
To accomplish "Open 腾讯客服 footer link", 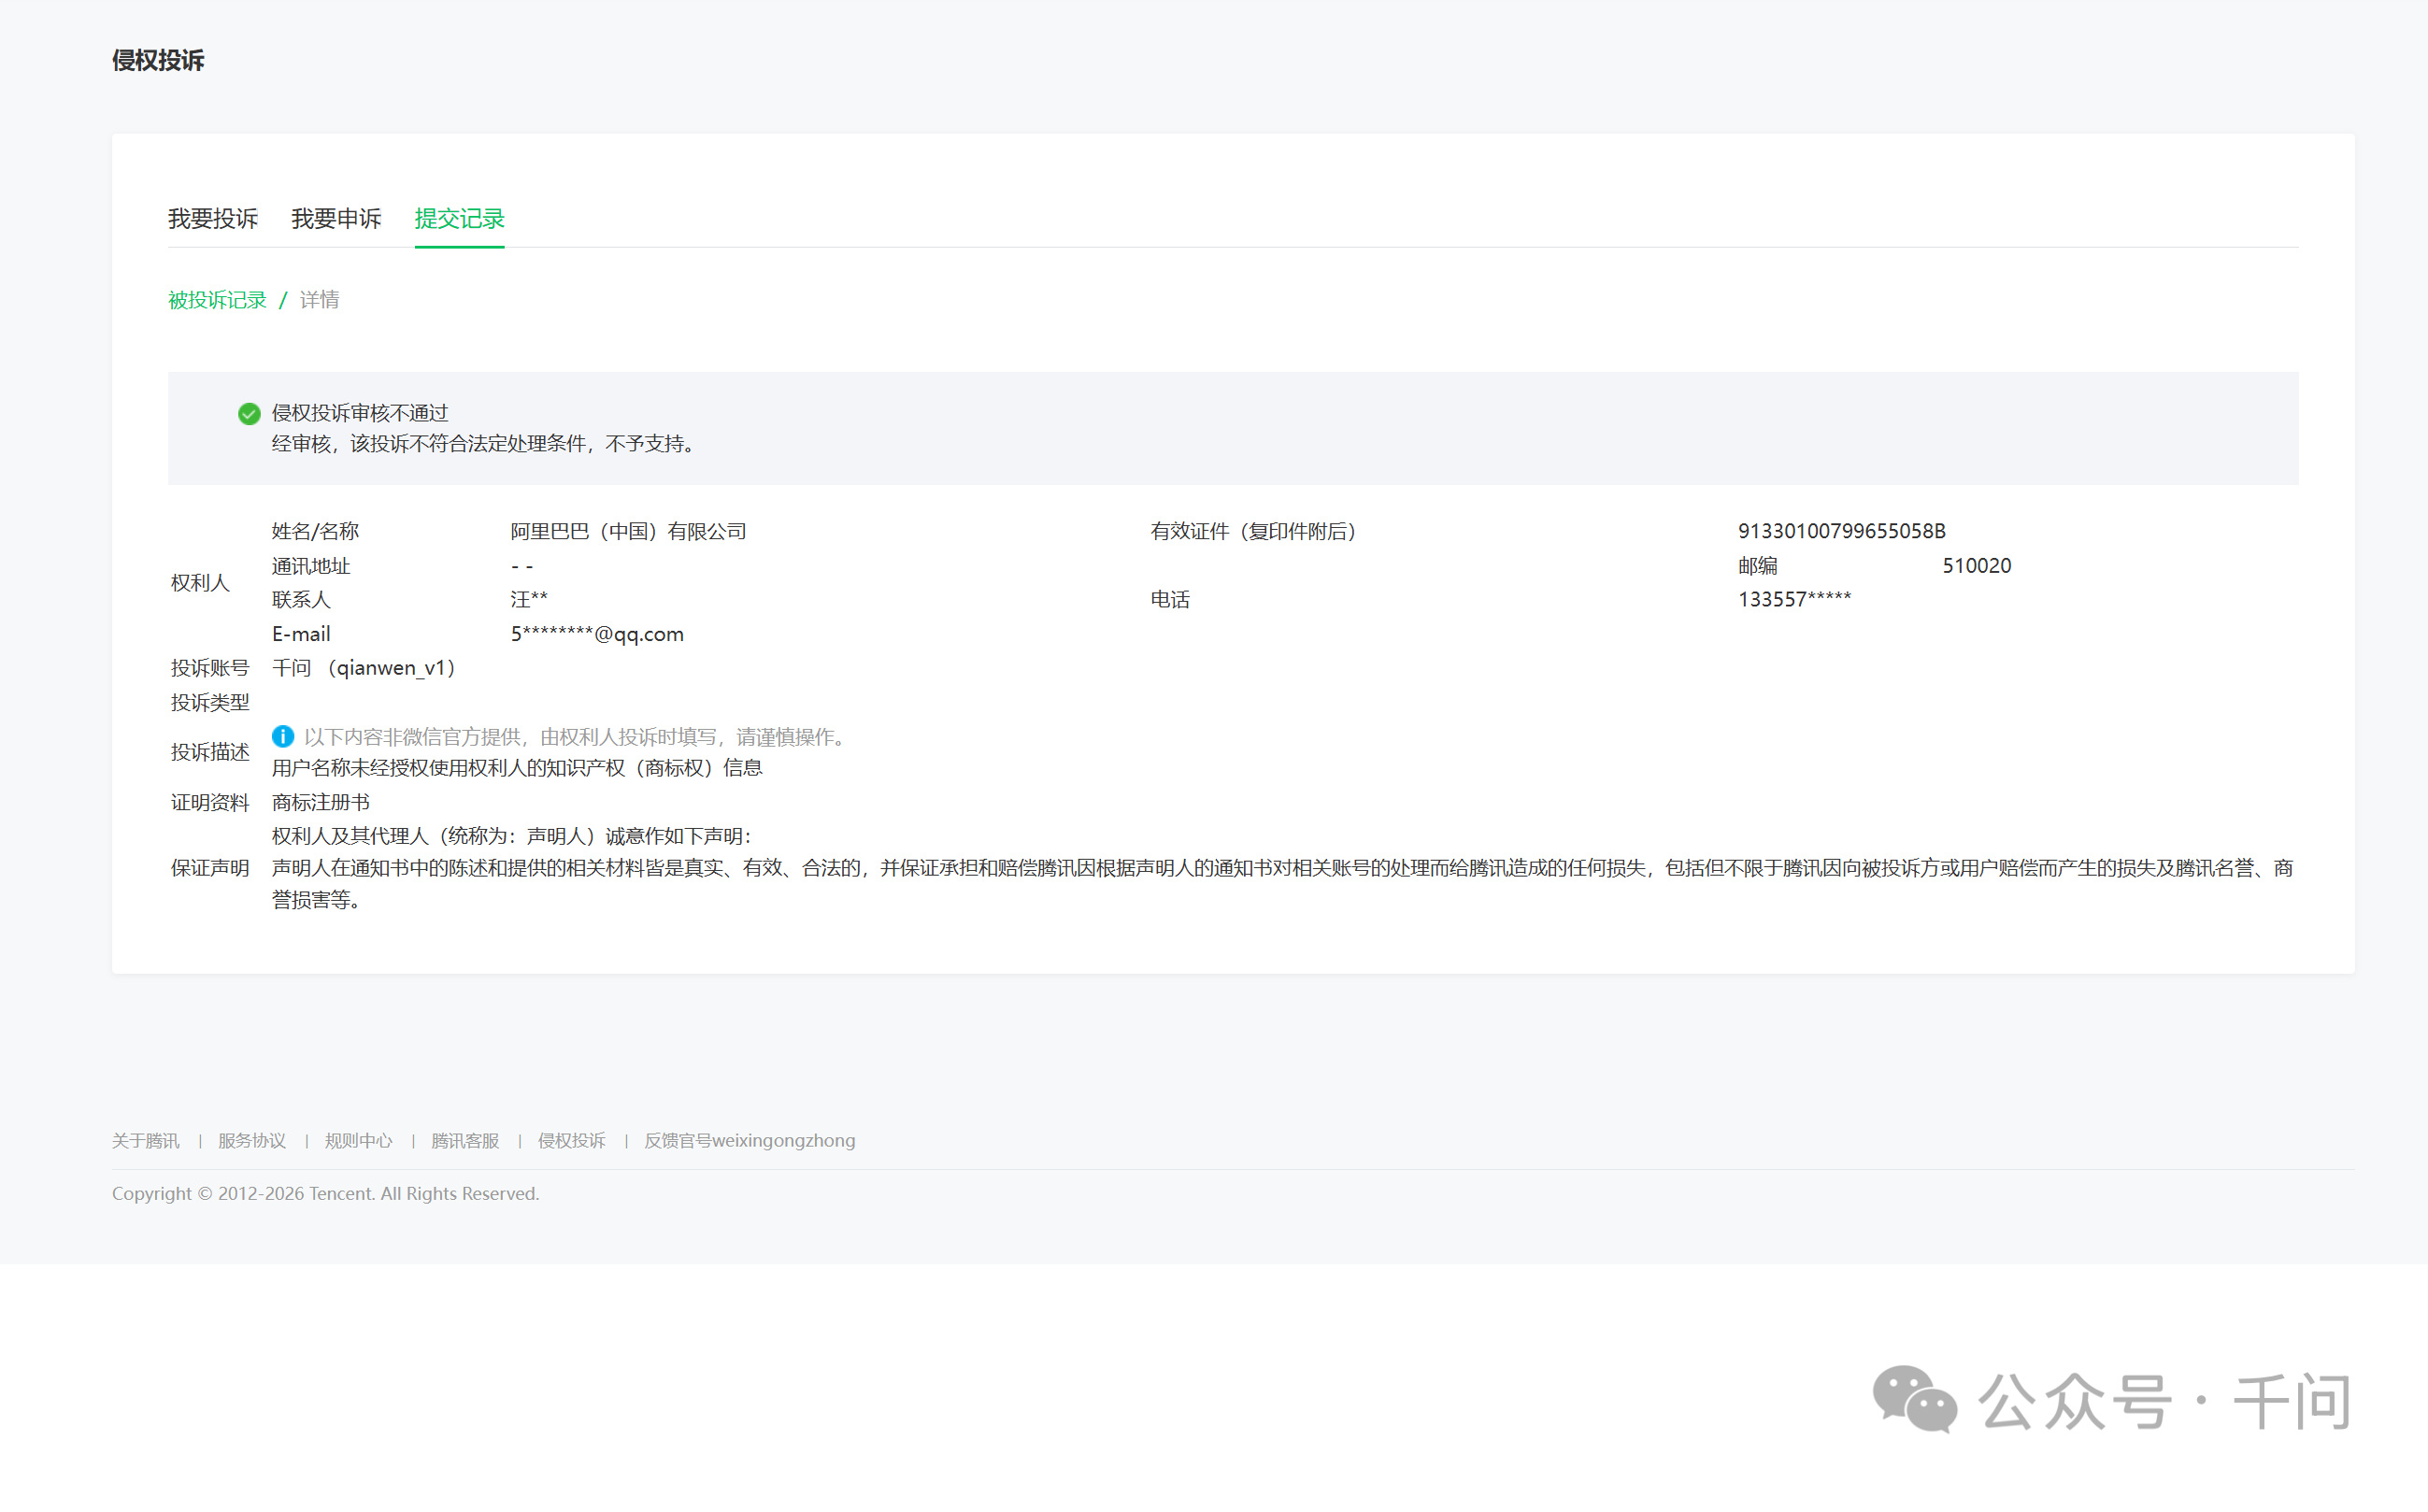I will click(x=465, y=1141).
